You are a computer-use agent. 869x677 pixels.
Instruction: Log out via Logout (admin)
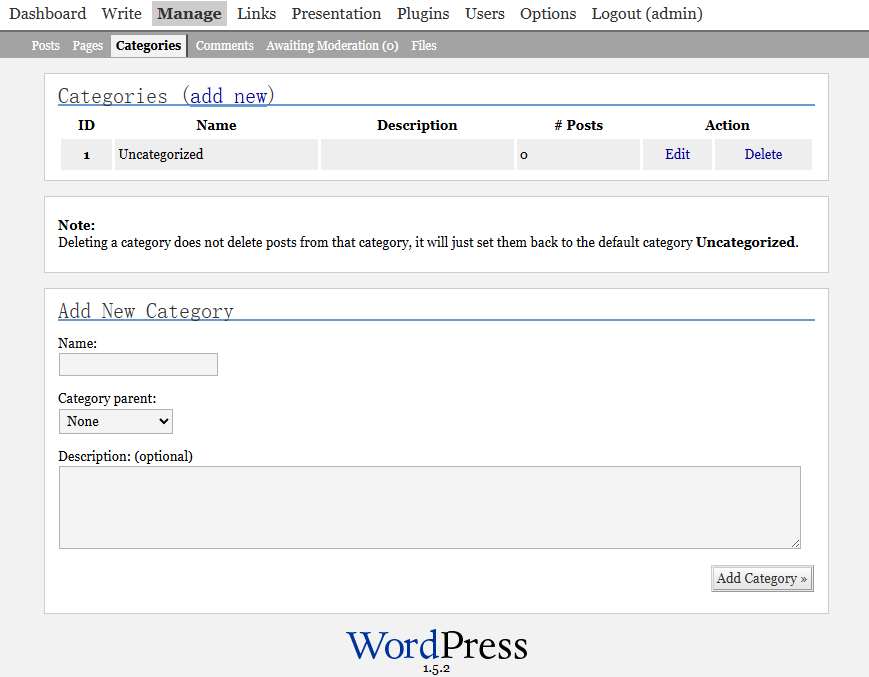pyautogui.click(x=647, y=13)
